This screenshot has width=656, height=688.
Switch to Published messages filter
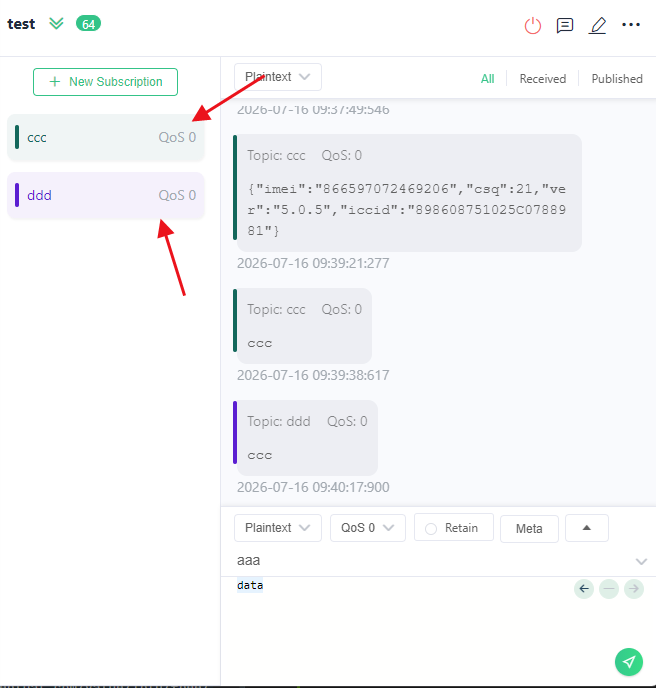coord(617,79)
